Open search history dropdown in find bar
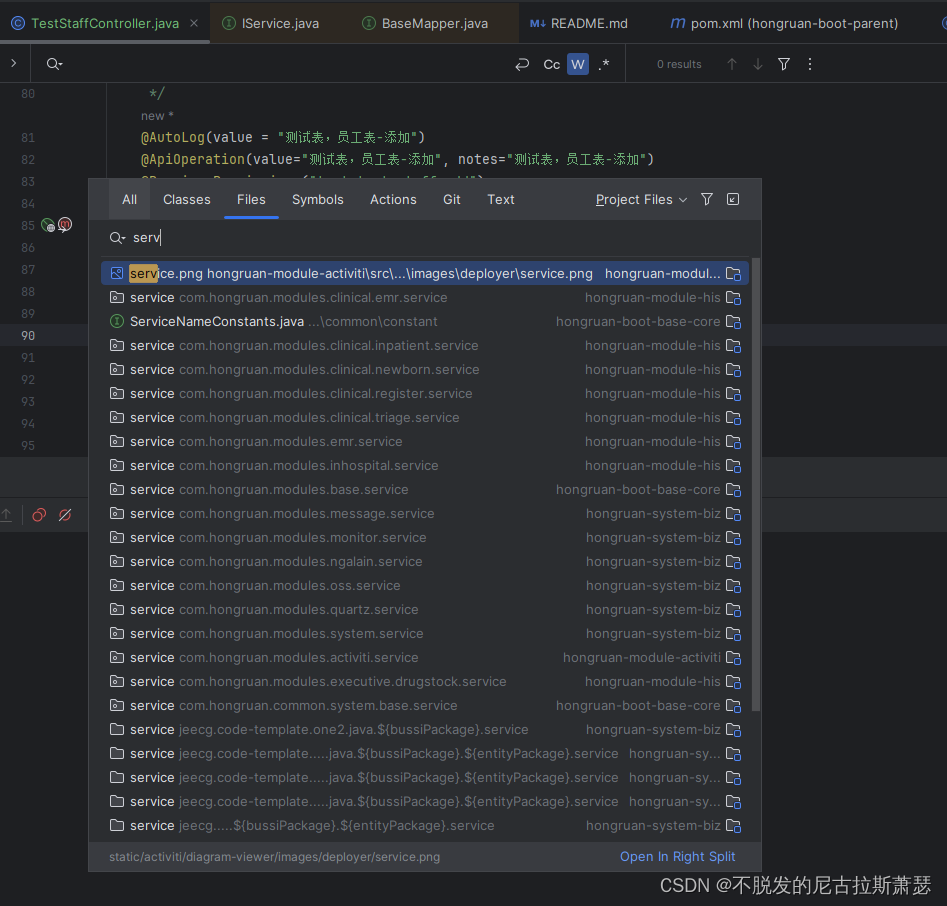947x906 pixels. (54, 64)
